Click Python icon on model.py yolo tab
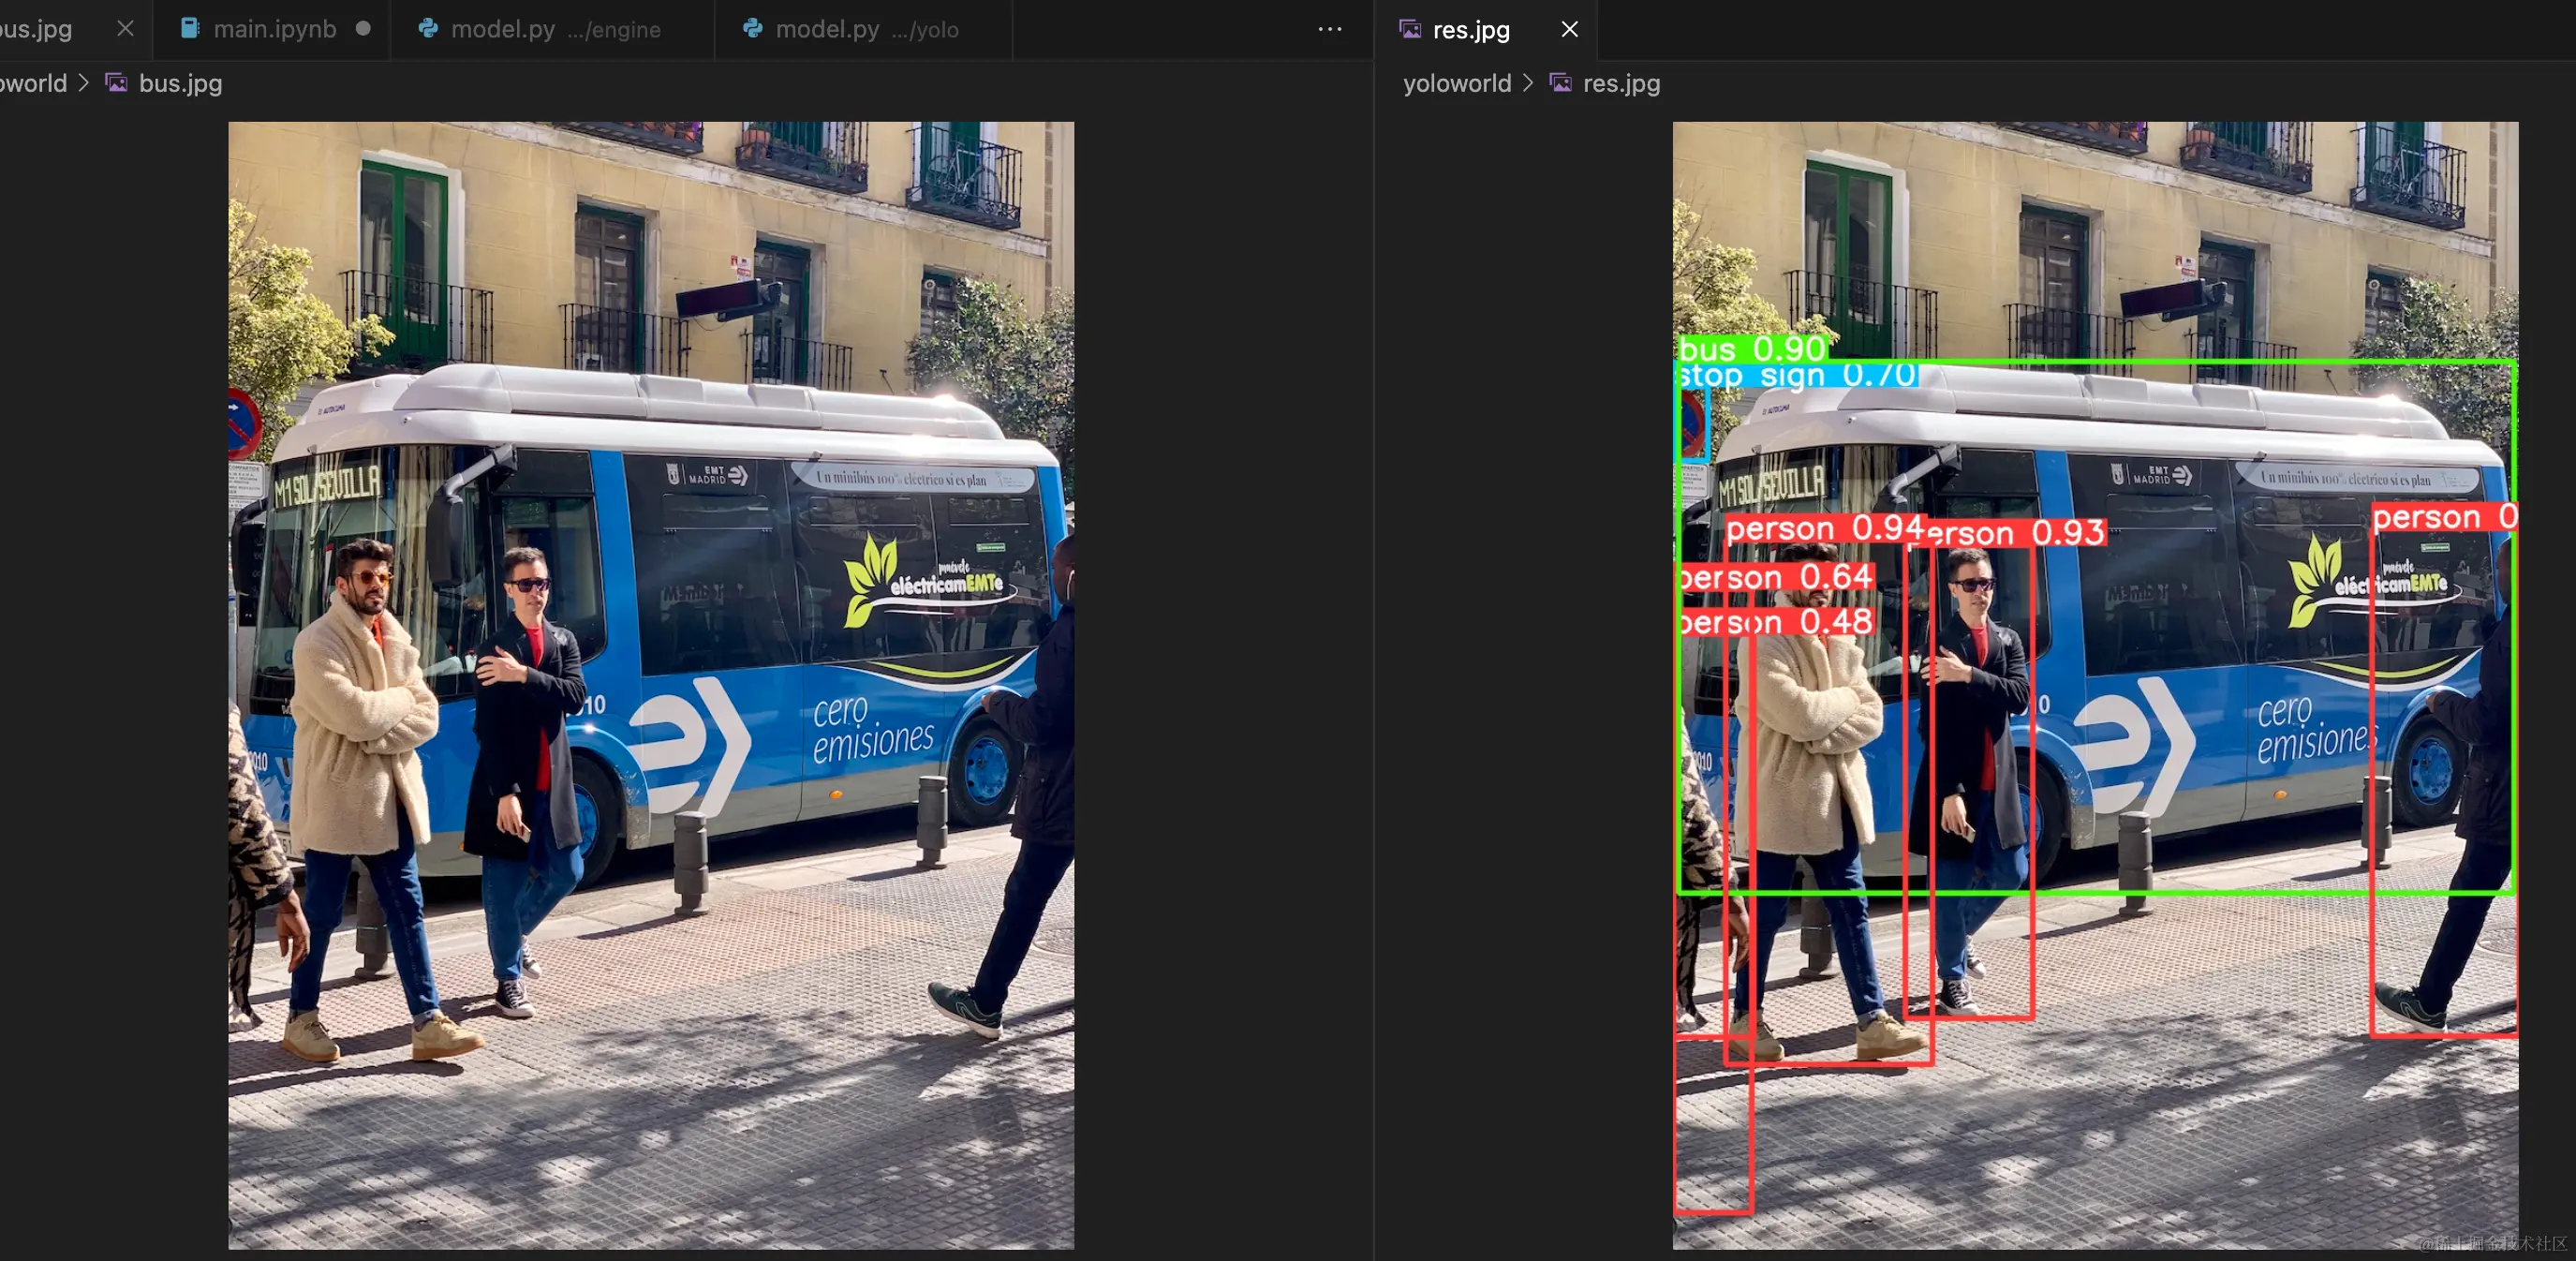The image size is (2576, 1261). 753,29
